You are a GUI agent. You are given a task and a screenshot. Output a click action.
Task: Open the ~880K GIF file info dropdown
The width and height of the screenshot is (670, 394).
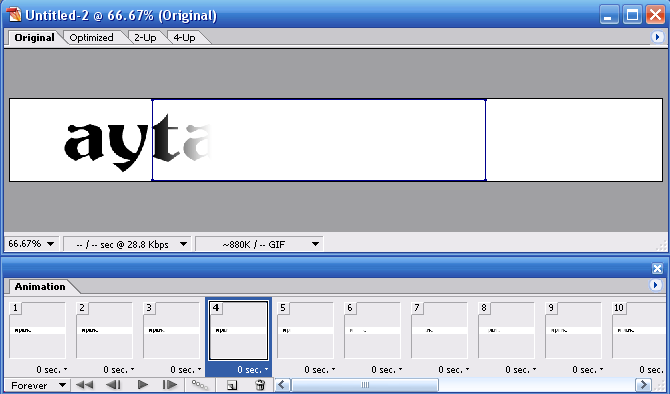tap(259, 244)
